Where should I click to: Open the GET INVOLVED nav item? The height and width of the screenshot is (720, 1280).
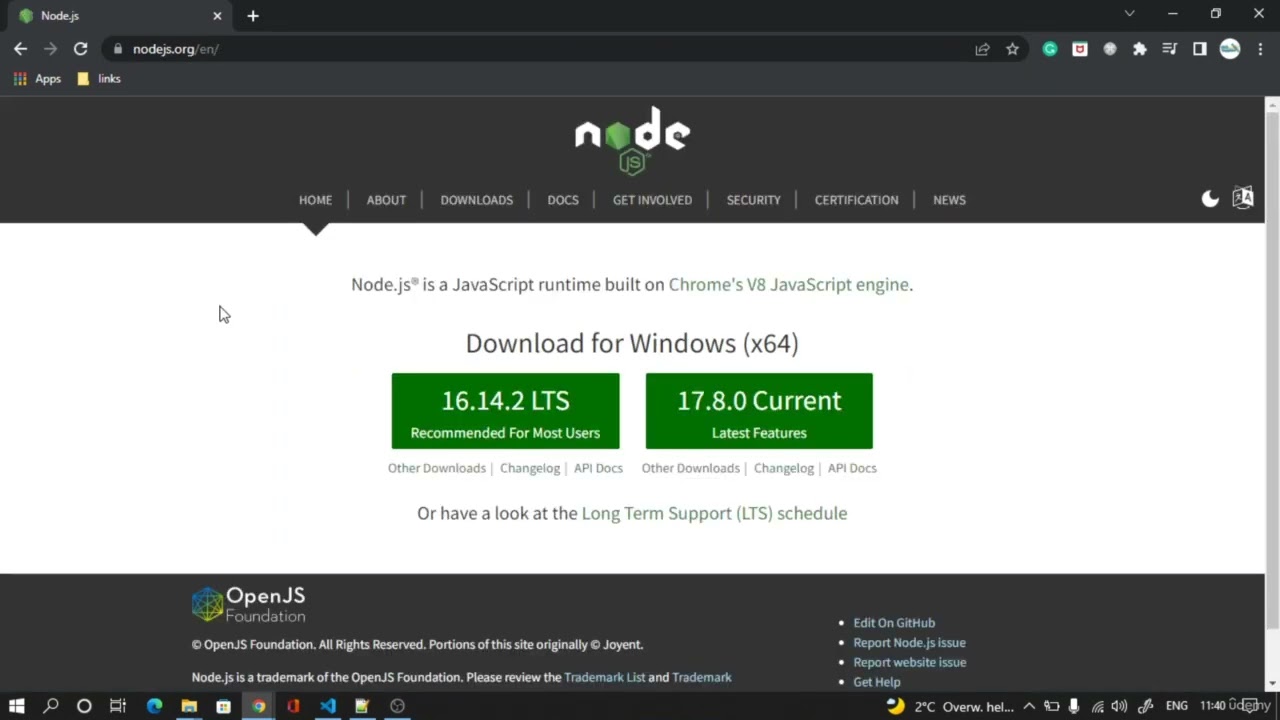[652, 200]
